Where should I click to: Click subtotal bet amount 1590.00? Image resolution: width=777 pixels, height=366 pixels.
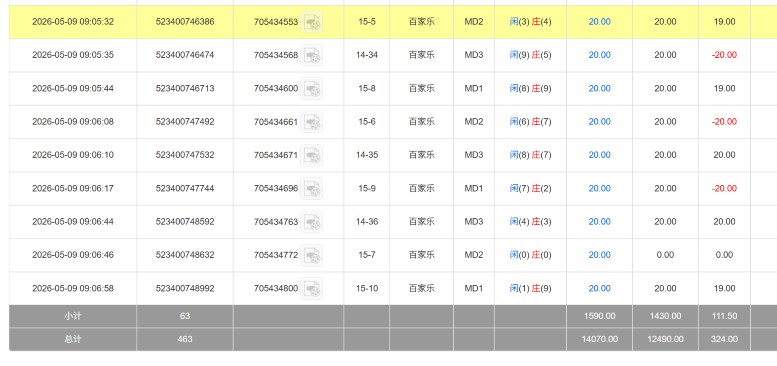(599, 316)
